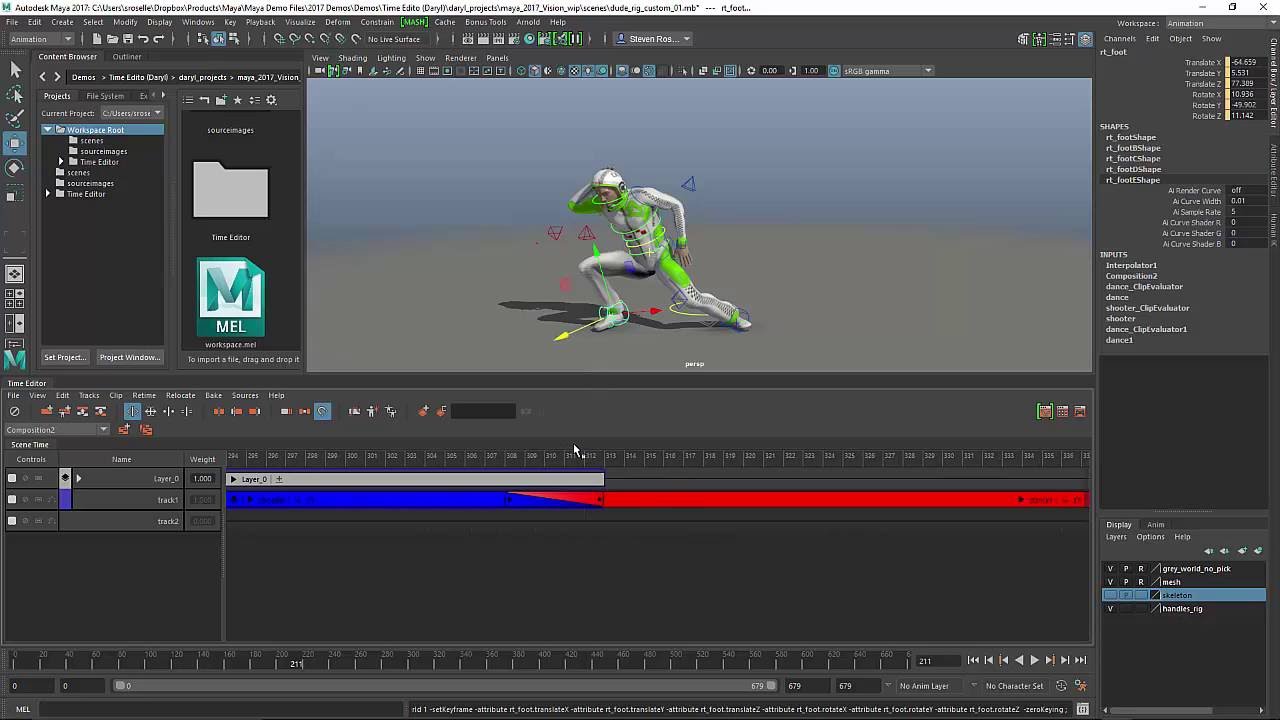Toggle P playback of grey_world_no_pick layer

pyautogui.click(x=1126, y=569)
